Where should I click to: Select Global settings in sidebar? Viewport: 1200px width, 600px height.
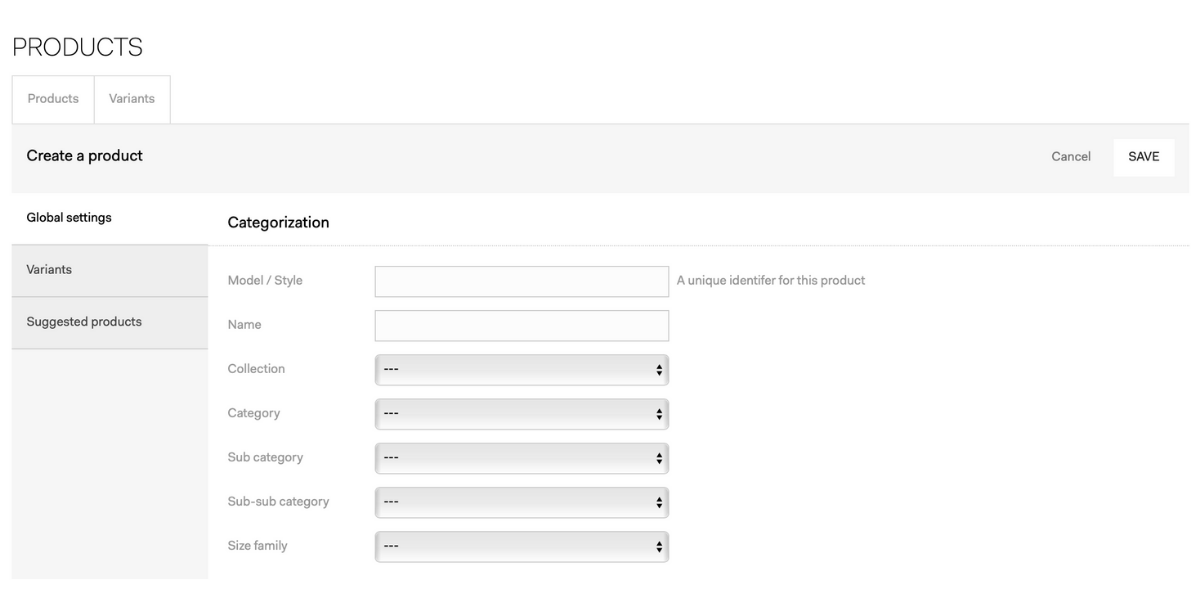[110, 218]
